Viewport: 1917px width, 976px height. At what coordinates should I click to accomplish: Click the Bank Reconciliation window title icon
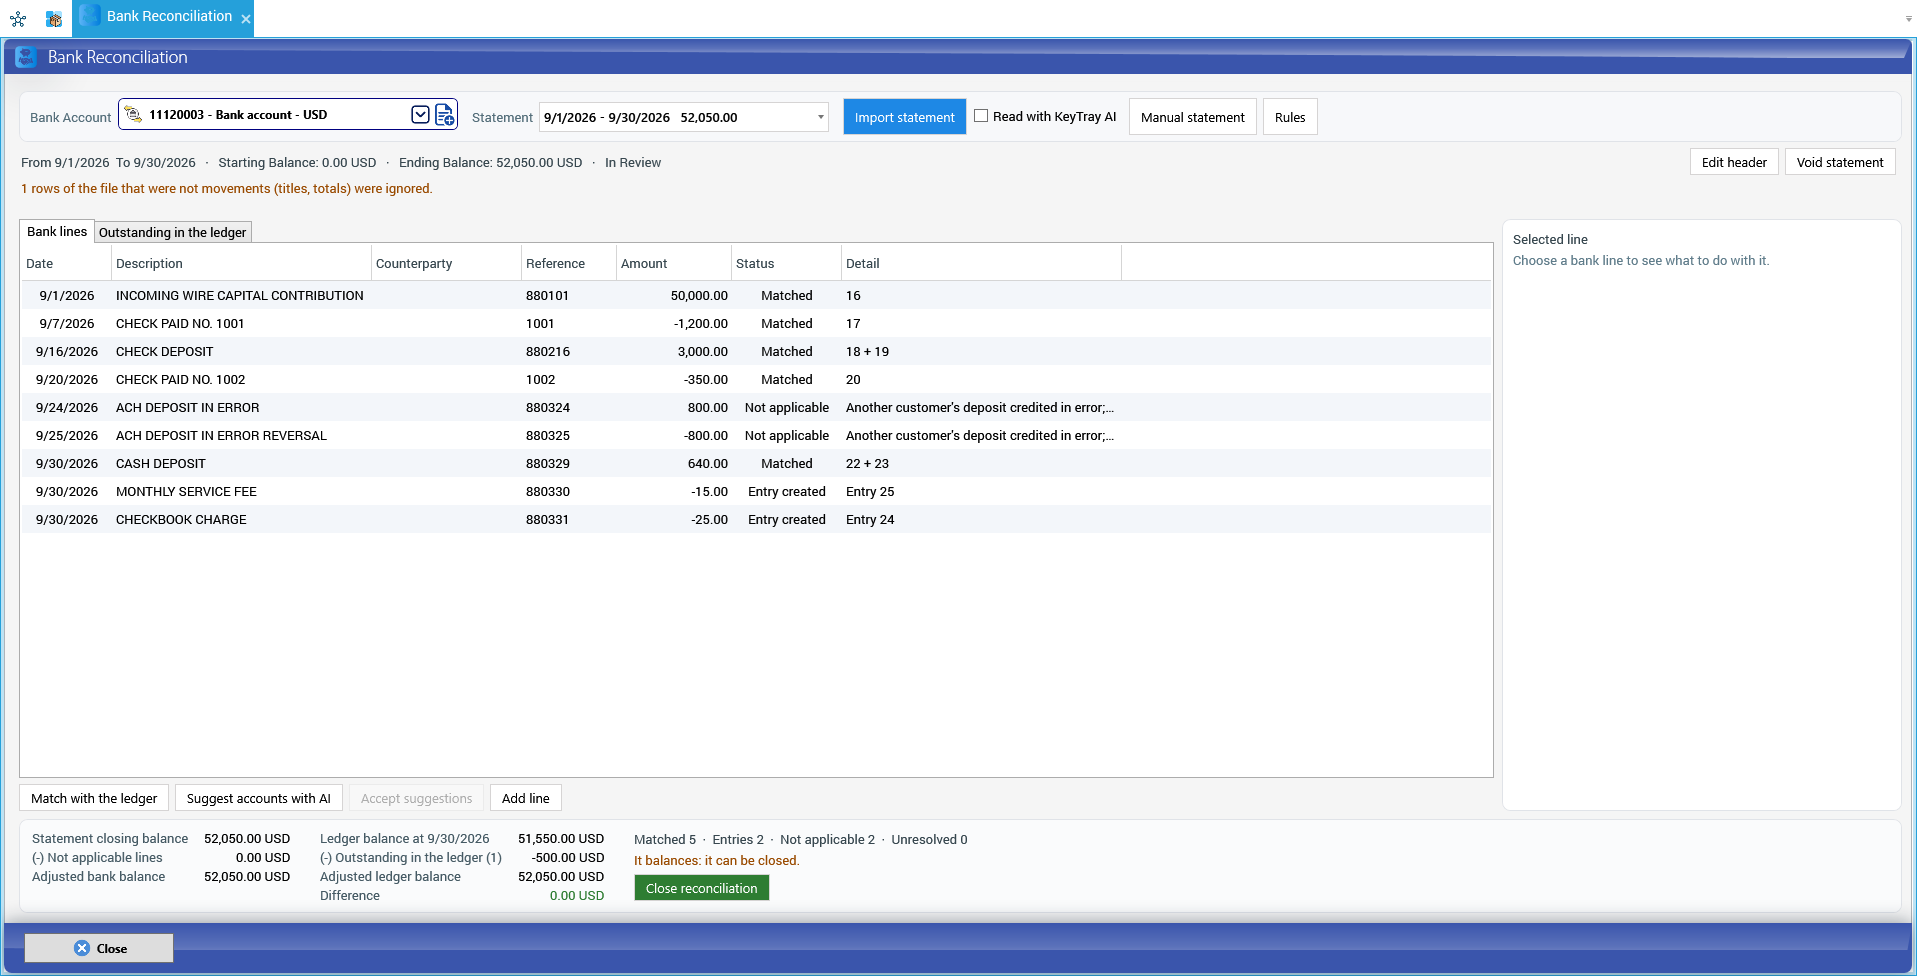click(26, 57)
